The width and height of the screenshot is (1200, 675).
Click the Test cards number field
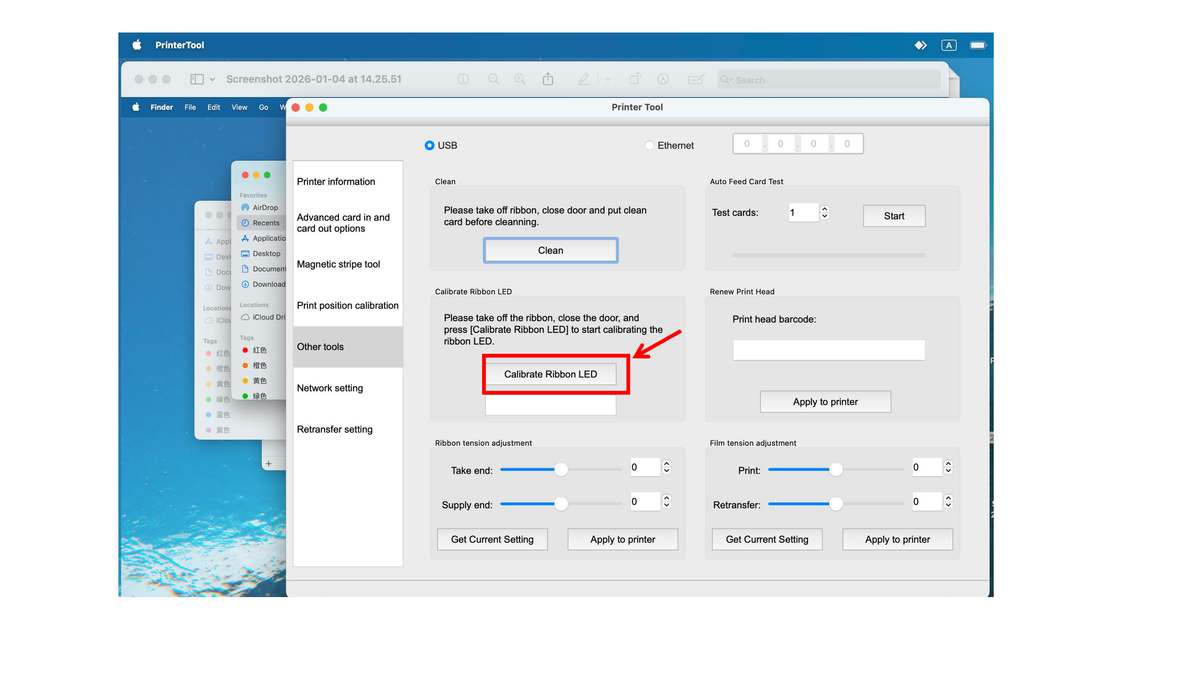tap(803, 212)
